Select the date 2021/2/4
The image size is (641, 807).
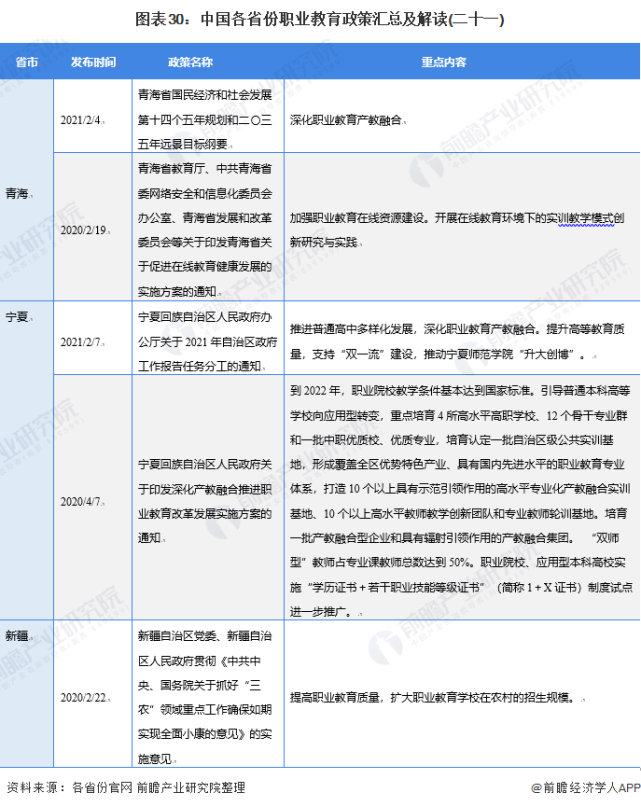coord(81,120)
